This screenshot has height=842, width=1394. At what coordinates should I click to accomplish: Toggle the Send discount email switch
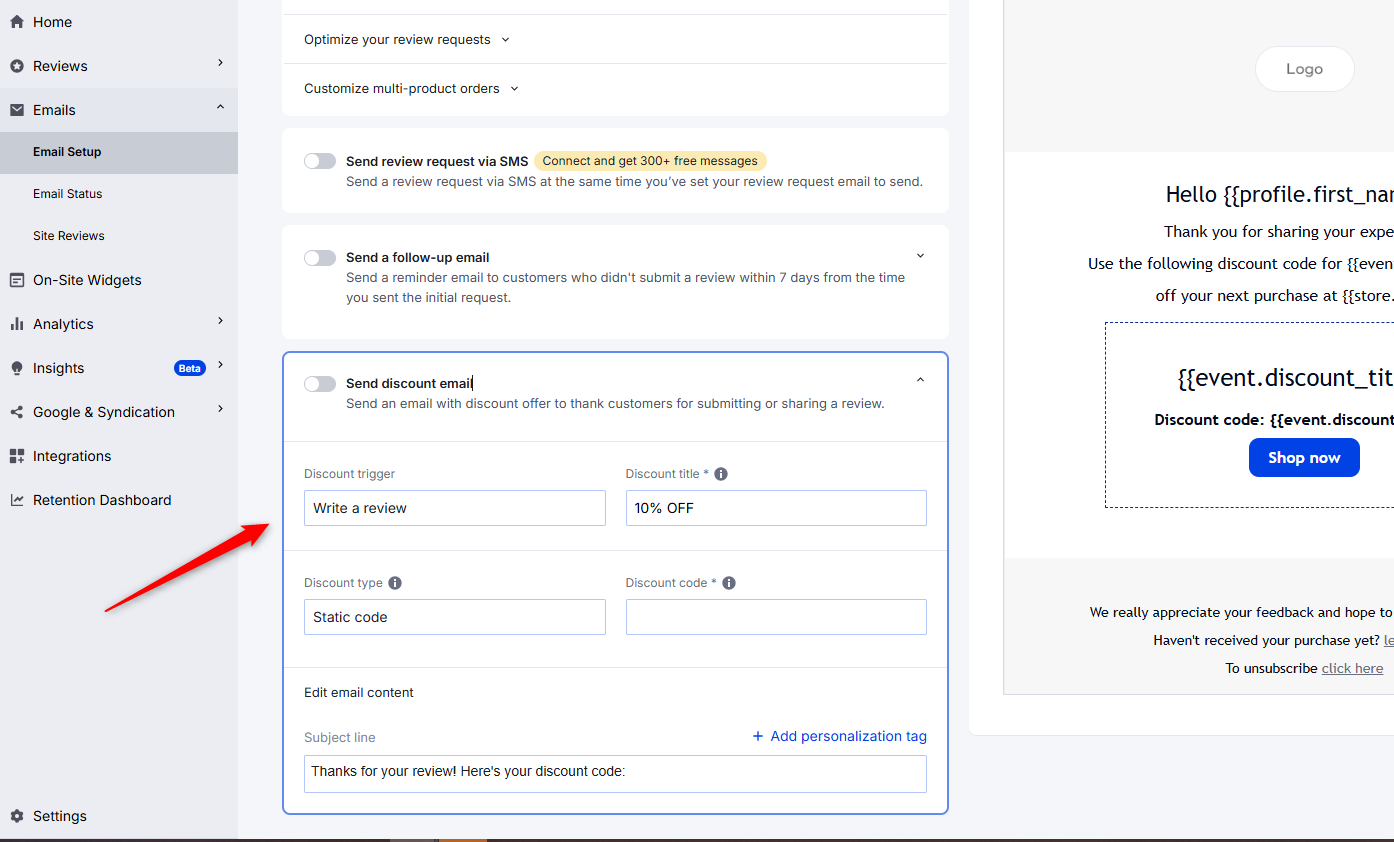pos(320,384)
